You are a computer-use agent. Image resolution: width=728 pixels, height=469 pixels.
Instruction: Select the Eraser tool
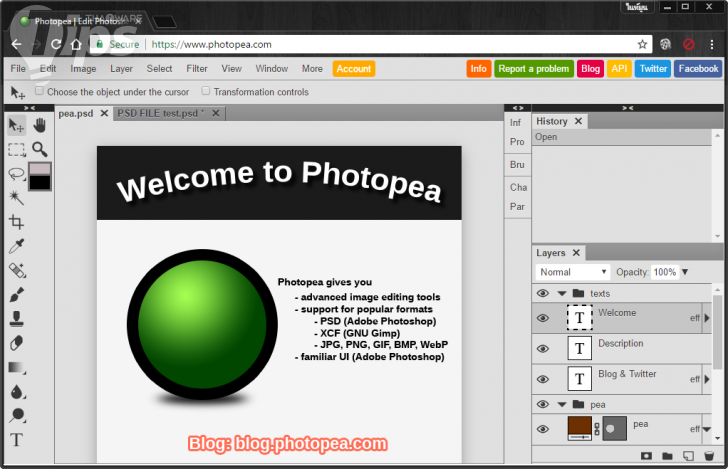tap(17, 343)
